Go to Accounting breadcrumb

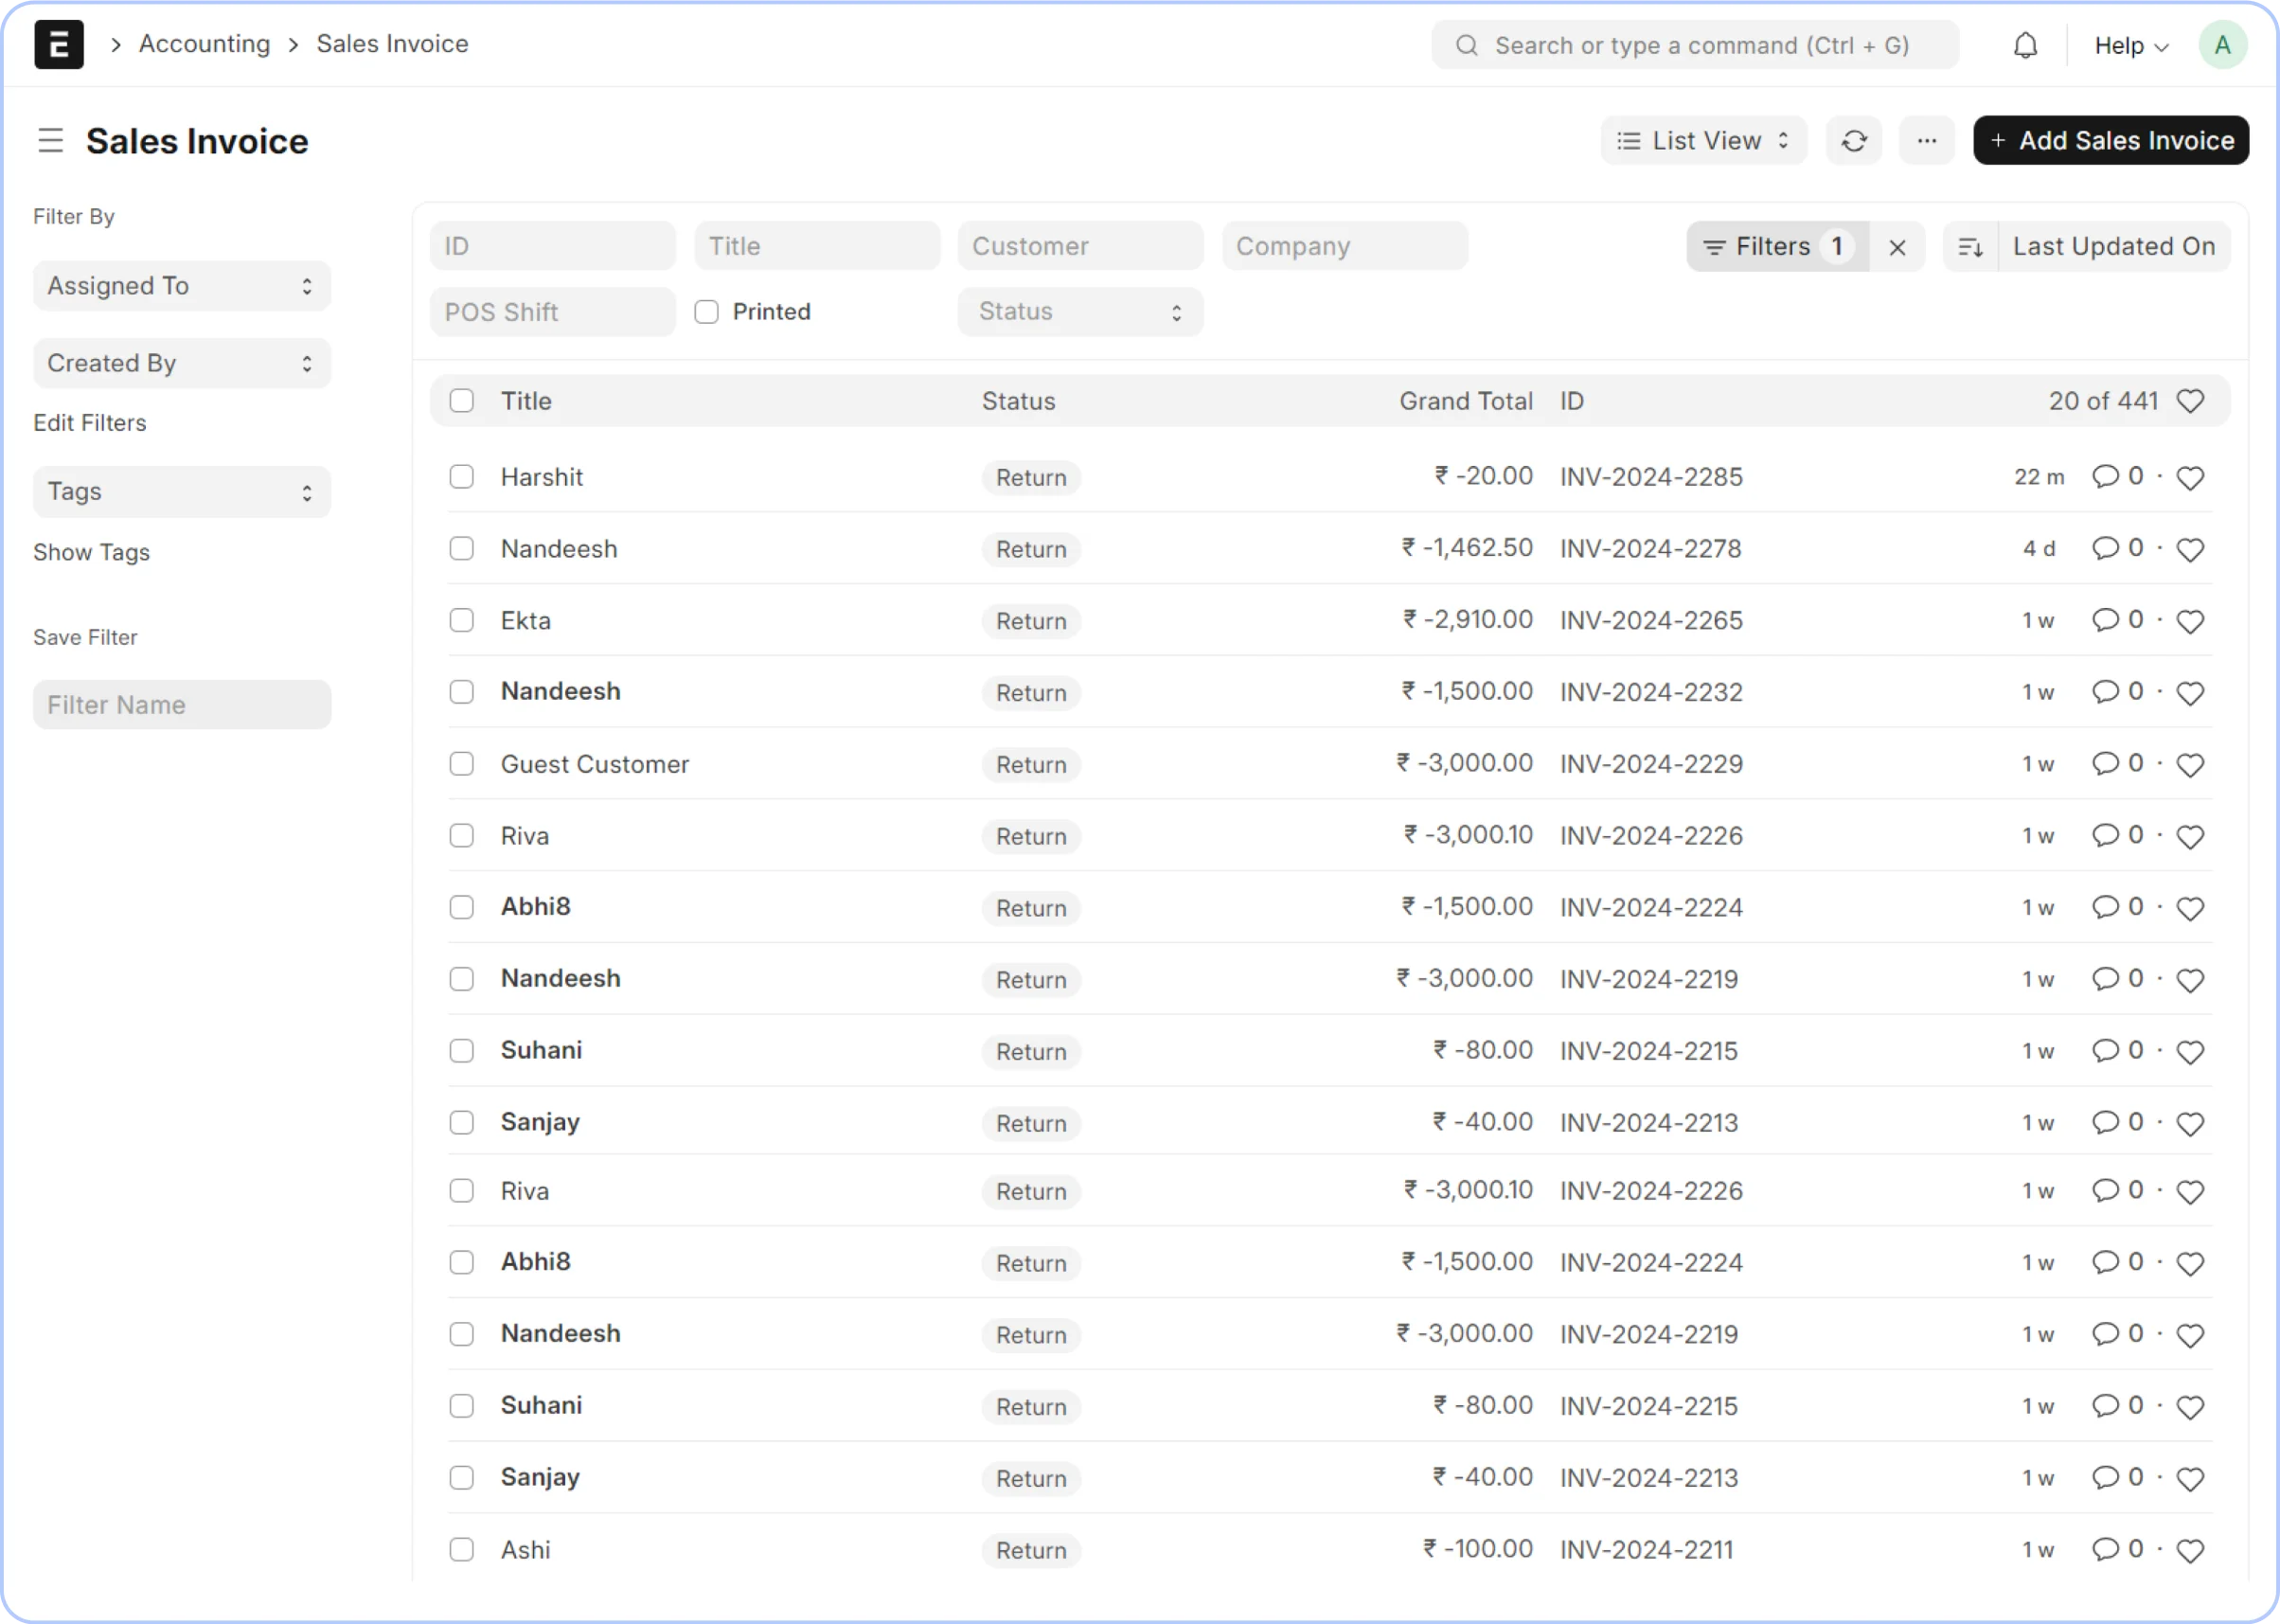tap(204, 44)
